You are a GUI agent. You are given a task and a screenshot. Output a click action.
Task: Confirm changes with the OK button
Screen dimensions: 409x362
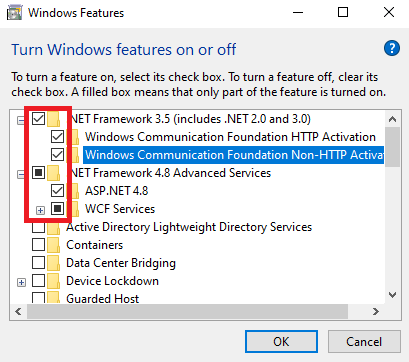(281, 342)
